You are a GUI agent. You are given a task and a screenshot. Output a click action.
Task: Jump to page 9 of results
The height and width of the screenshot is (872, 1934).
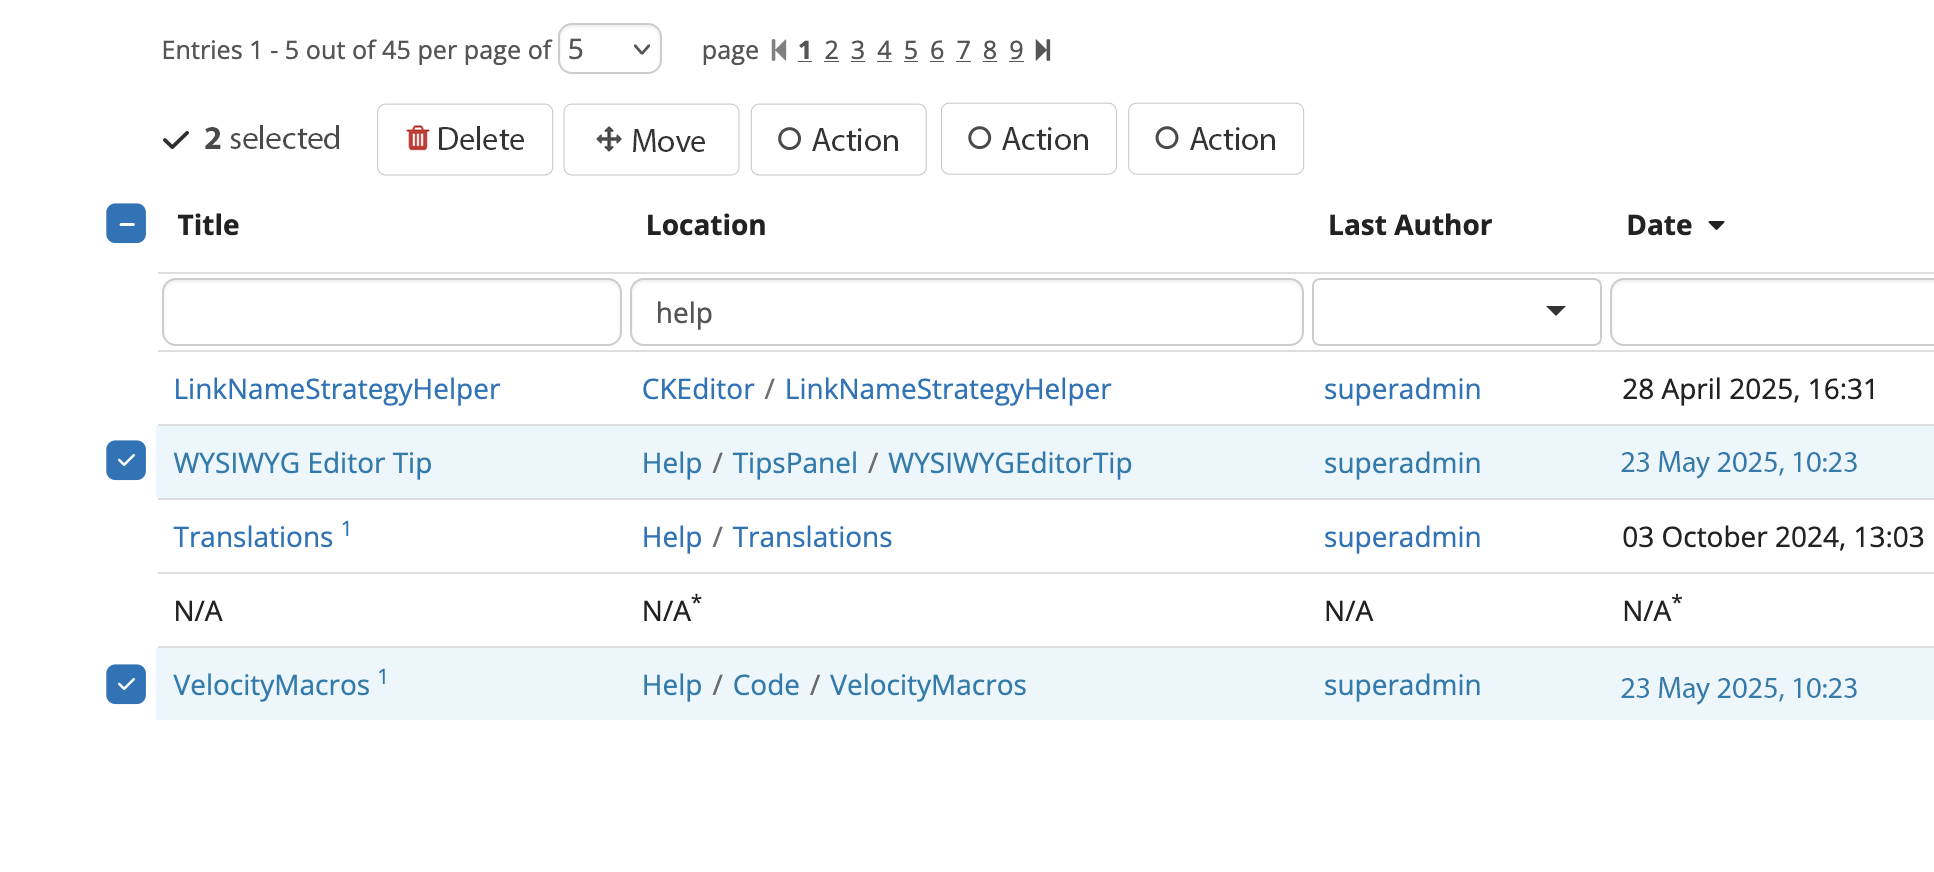pos(1016,50)
